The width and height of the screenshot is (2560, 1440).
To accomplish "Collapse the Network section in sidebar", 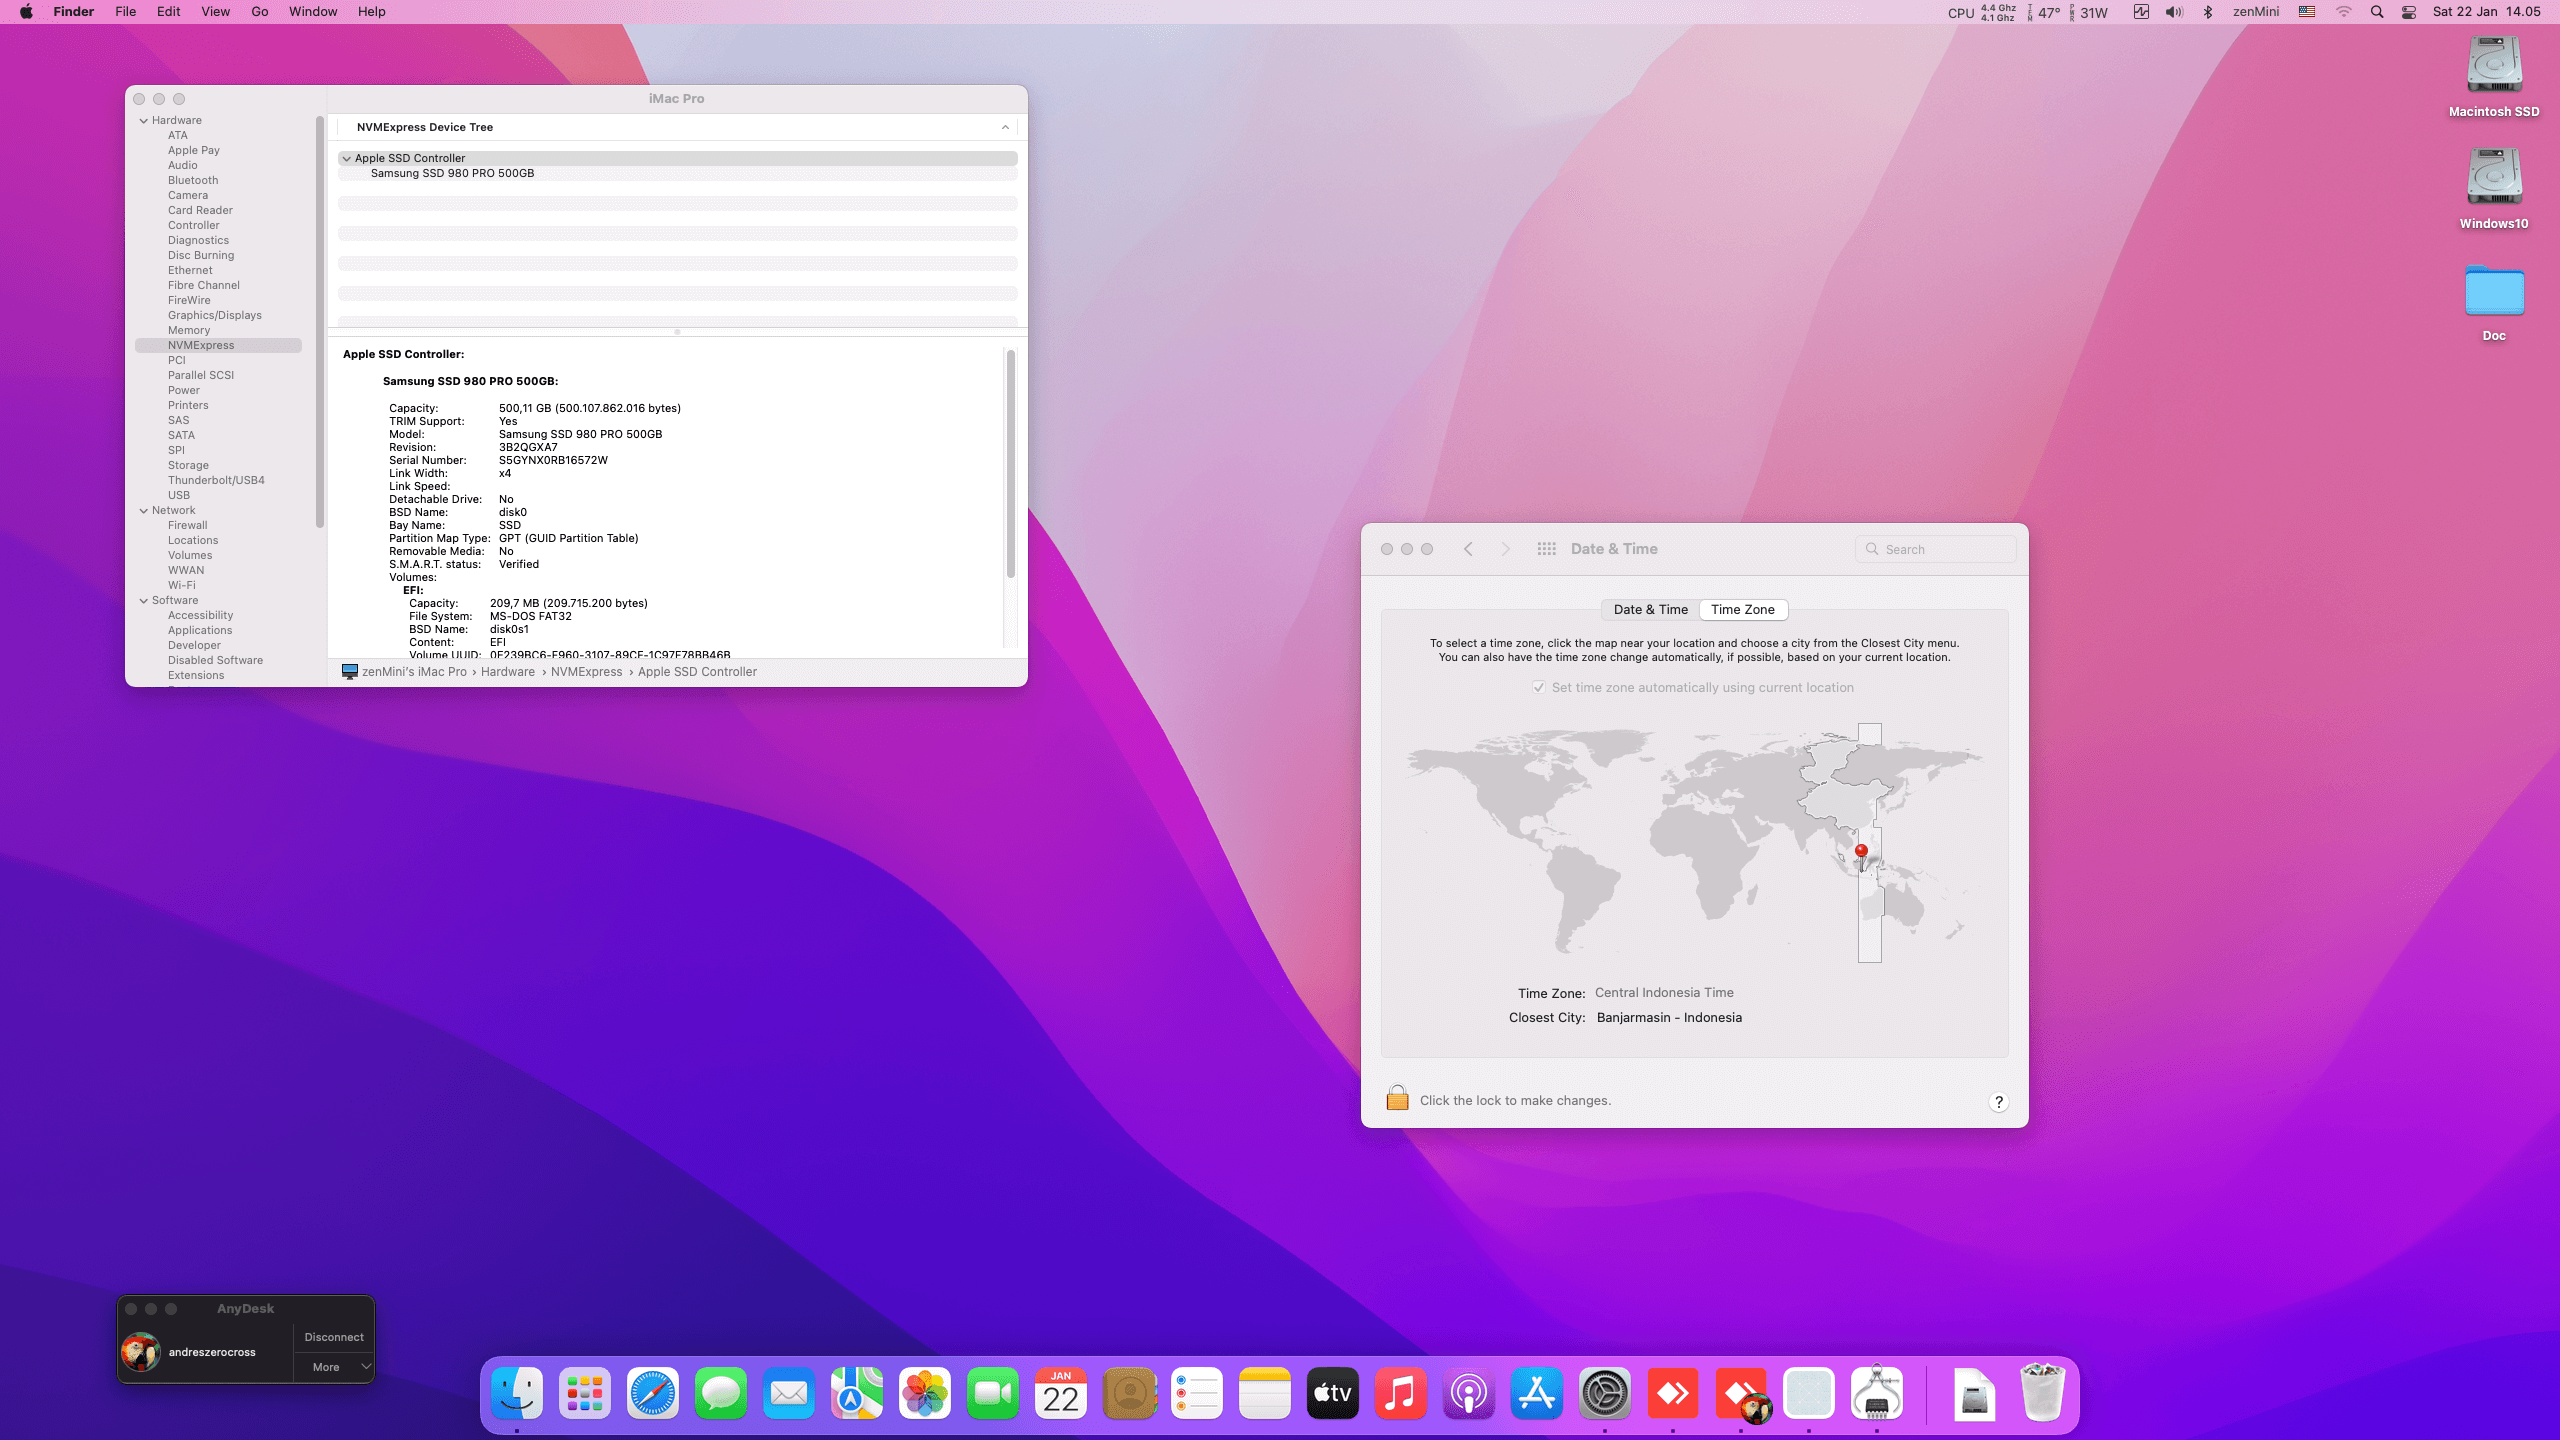I will (144, 510).
